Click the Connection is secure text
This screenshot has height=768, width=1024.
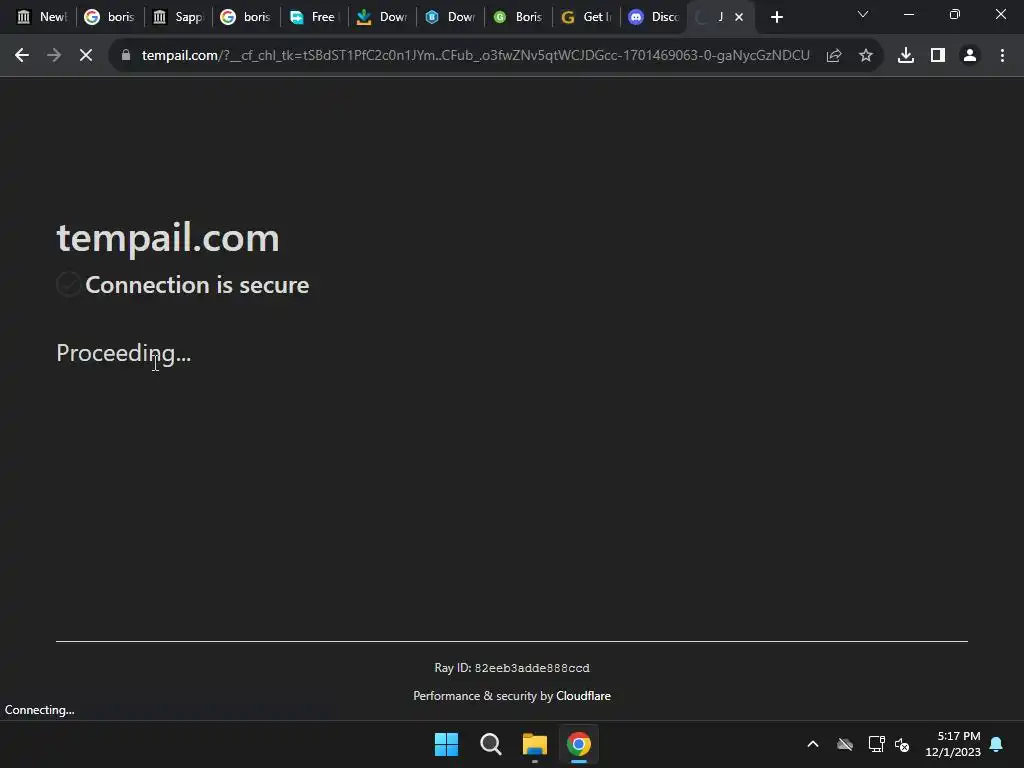click(x=197, y=285)
